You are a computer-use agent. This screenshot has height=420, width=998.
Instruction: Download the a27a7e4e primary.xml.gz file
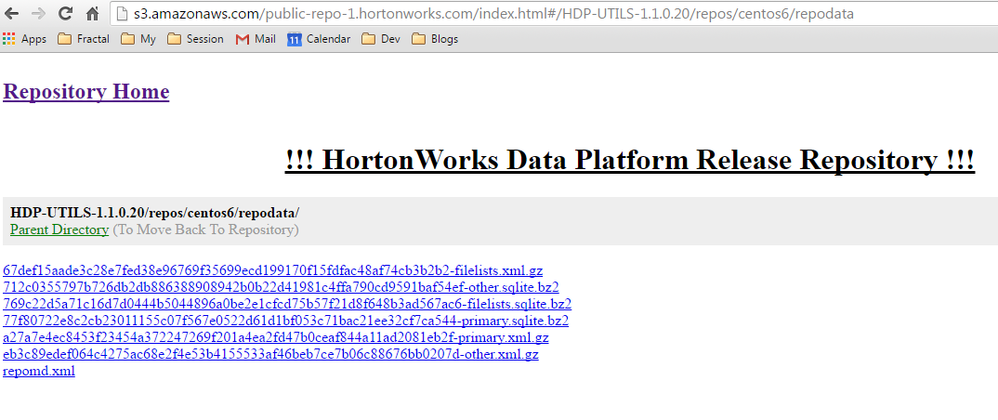(x=276, y=337)
